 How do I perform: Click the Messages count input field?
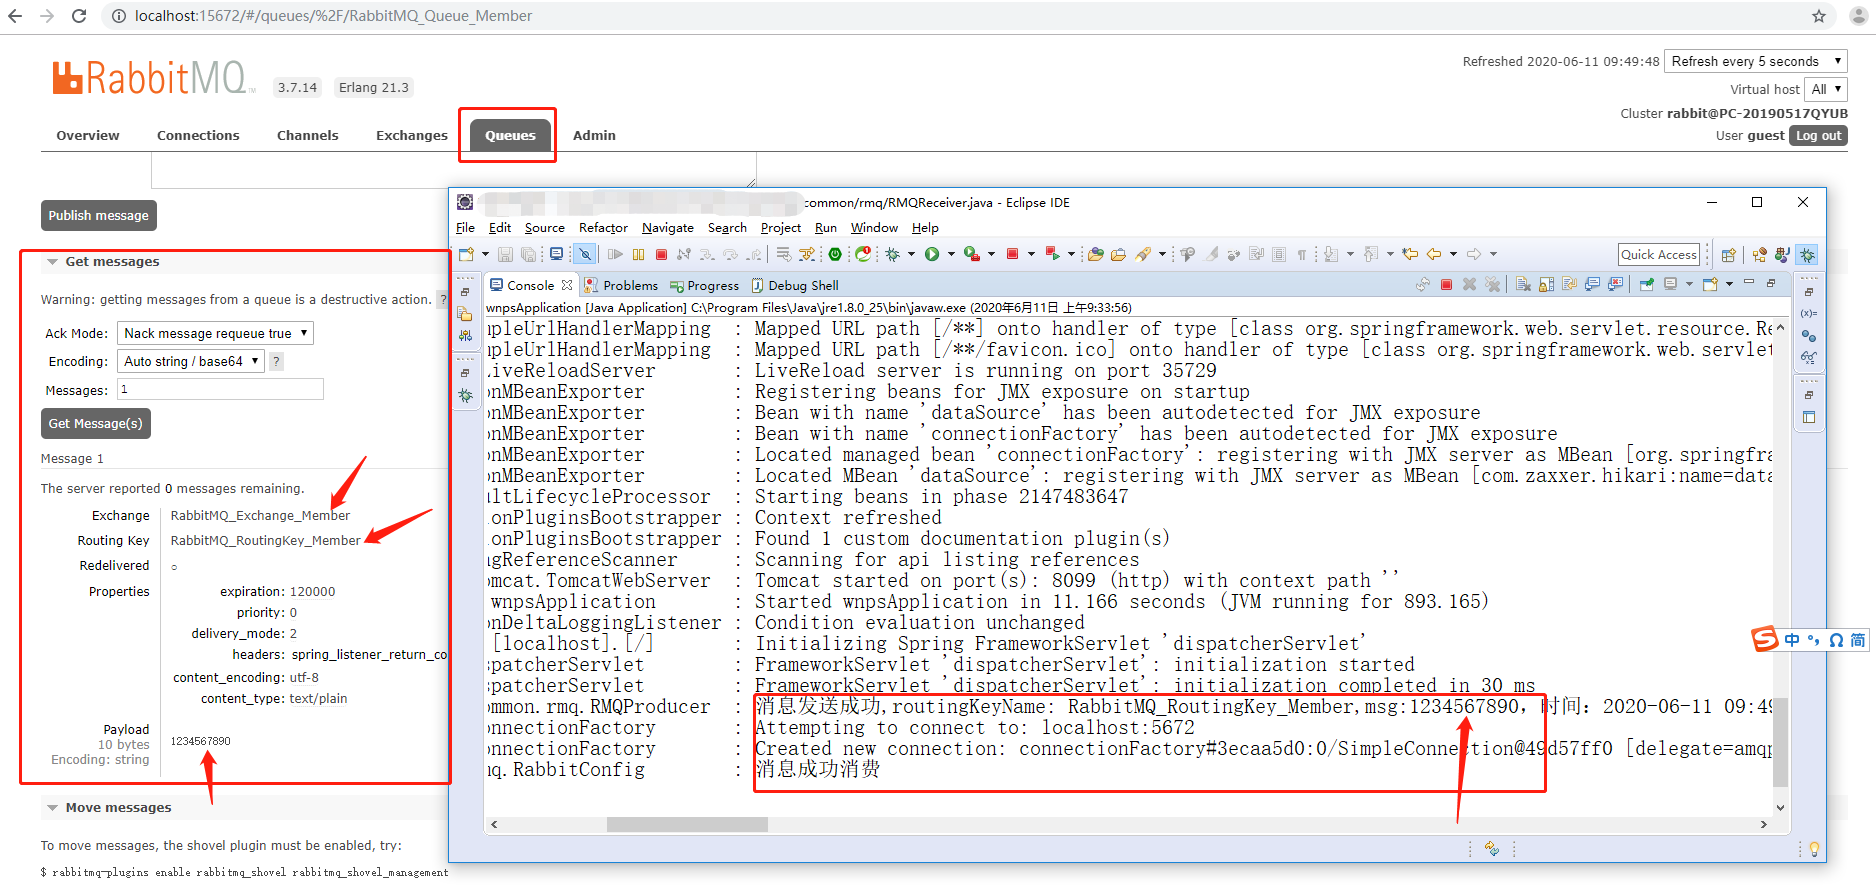[220, 389]
